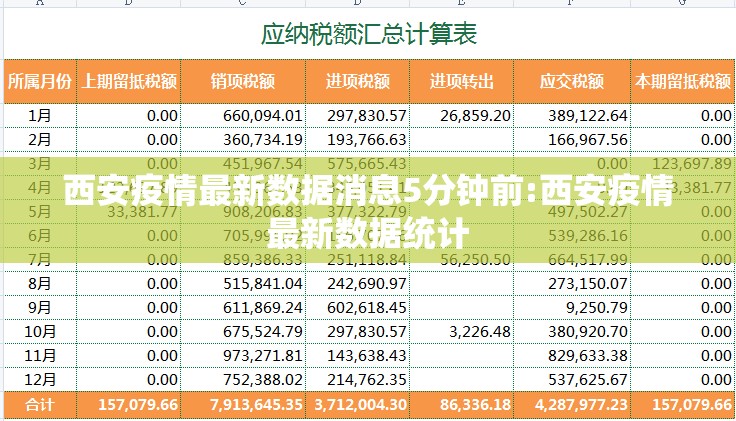
Task: Select the 515,841.04 cell
Action: (x=243, y=283)
